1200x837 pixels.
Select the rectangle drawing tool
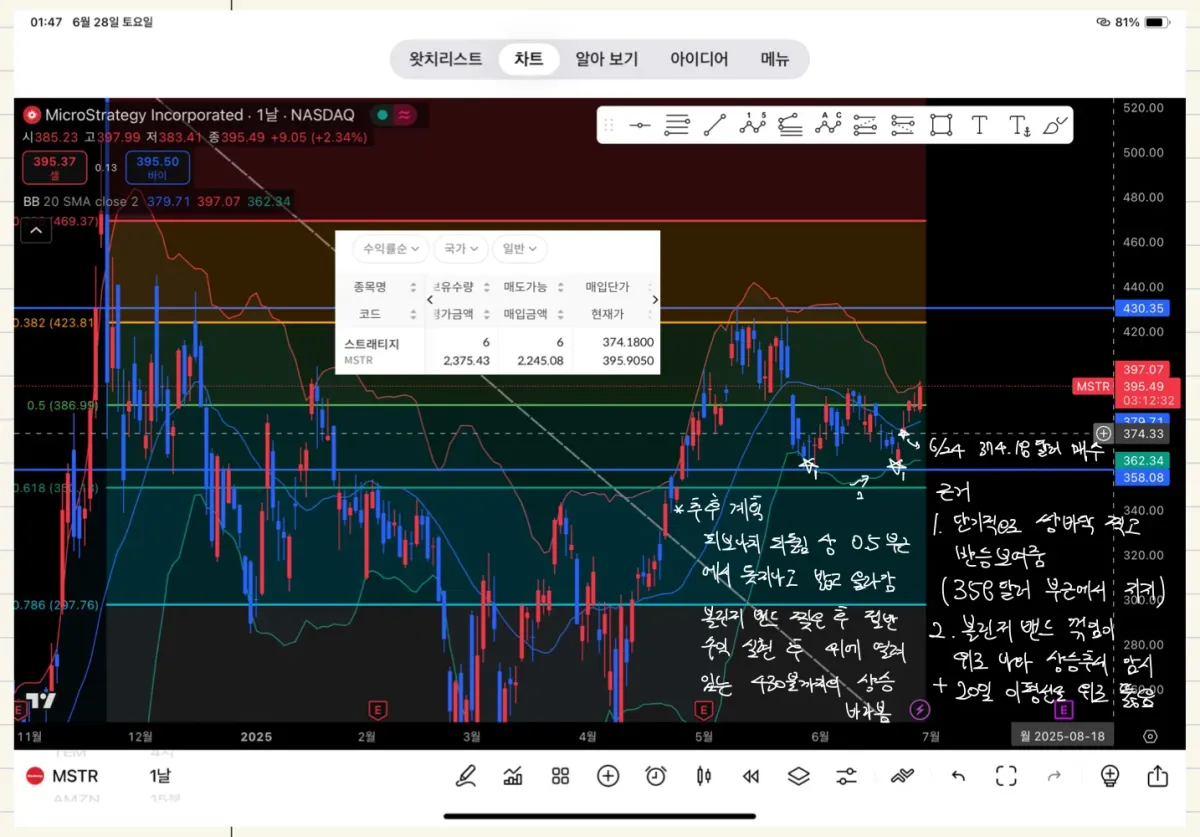(x=940, y=125)
